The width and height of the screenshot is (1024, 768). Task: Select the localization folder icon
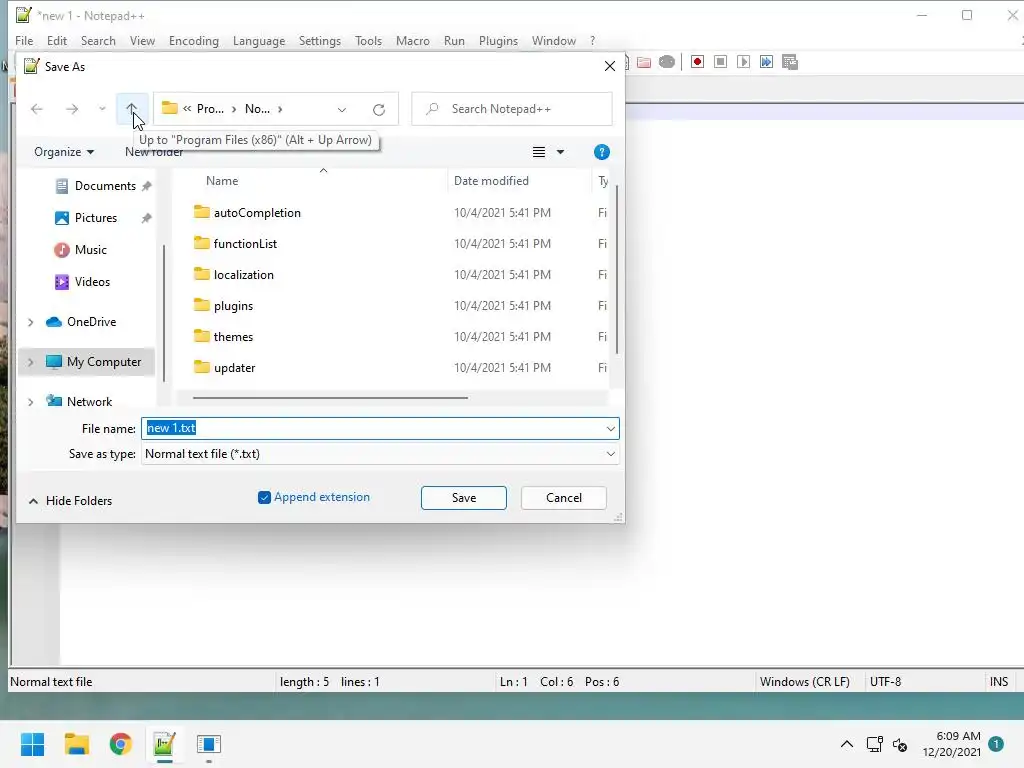click(x=202, y=274)
